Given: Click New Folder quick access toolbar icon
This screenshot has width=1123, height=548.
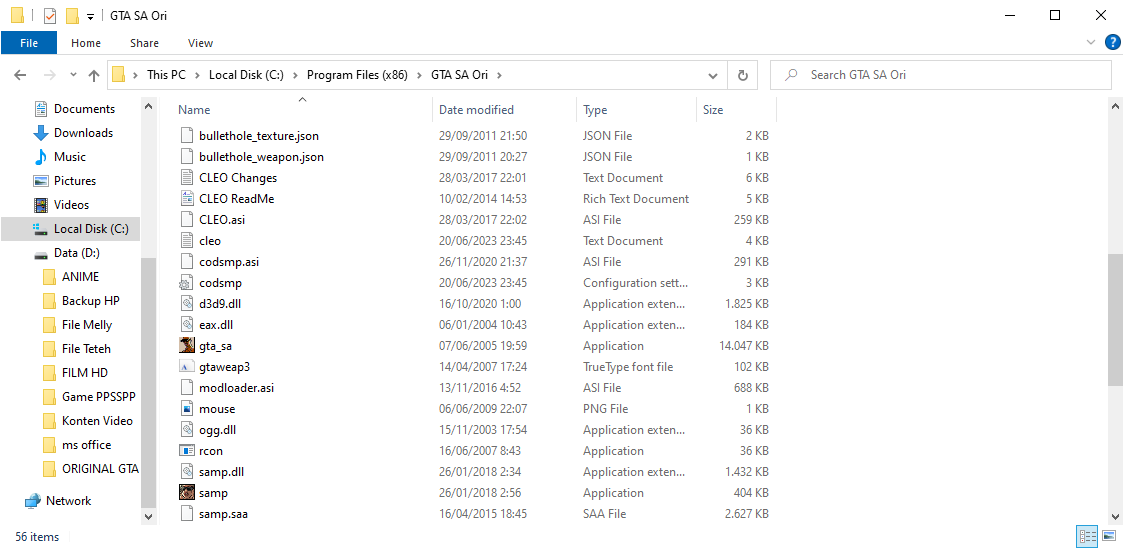Looking at the screenshot, I should (x=72, y=15).
